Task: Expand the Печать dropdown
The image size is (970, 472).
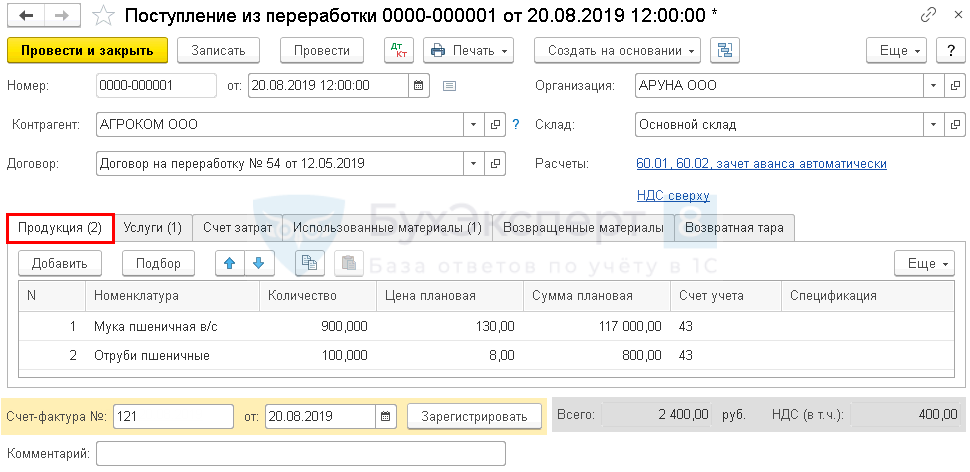Action: pos(468,50)
